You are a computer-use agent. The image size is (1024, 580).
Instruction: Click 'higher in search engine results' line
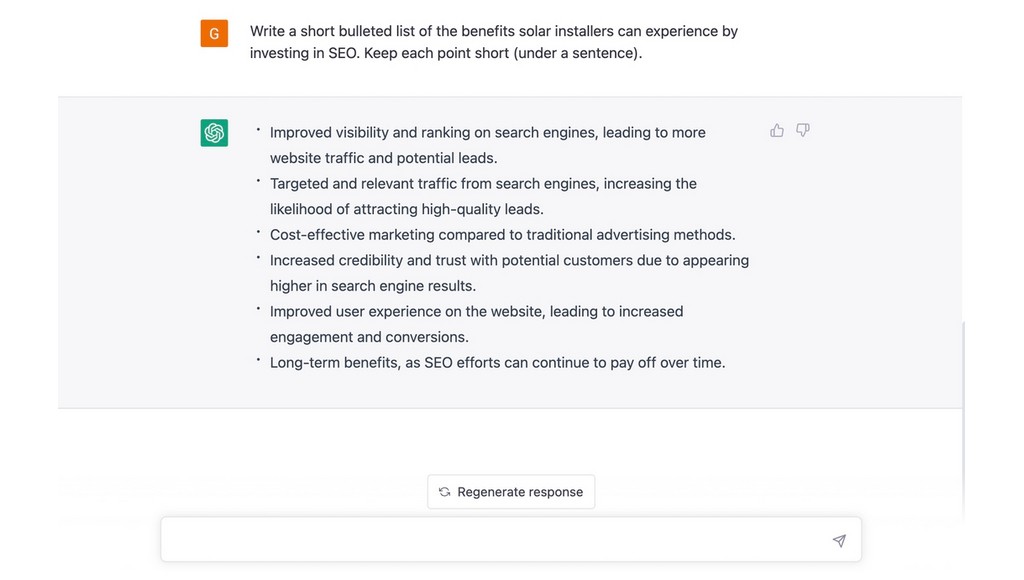[372, 286]
